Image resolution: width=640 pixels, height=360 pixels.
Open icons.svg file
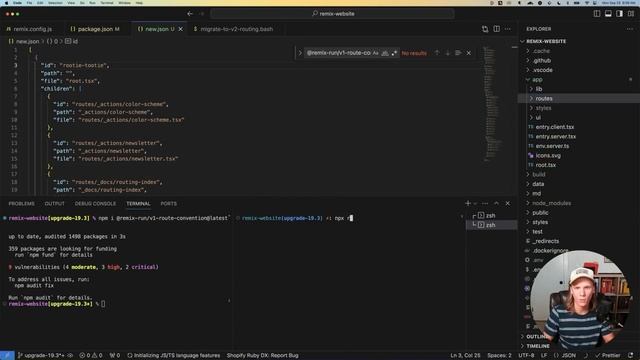[548, 156]
